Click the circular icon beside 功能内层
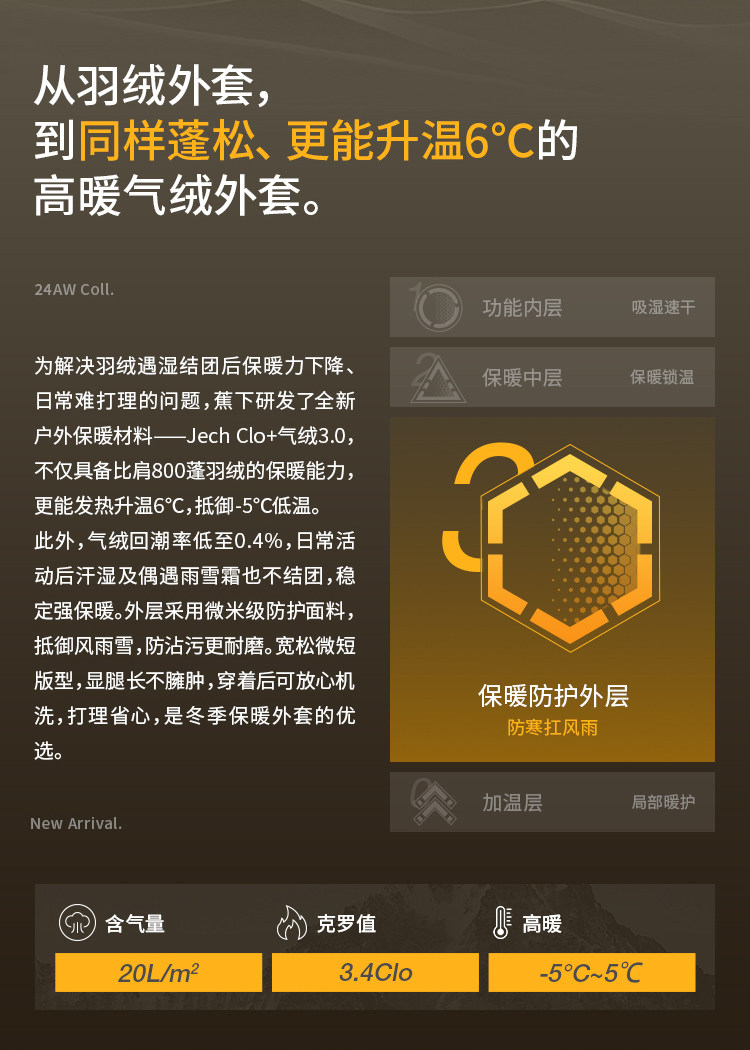This screenshot has height=1050, width=750. coord(438,307)
